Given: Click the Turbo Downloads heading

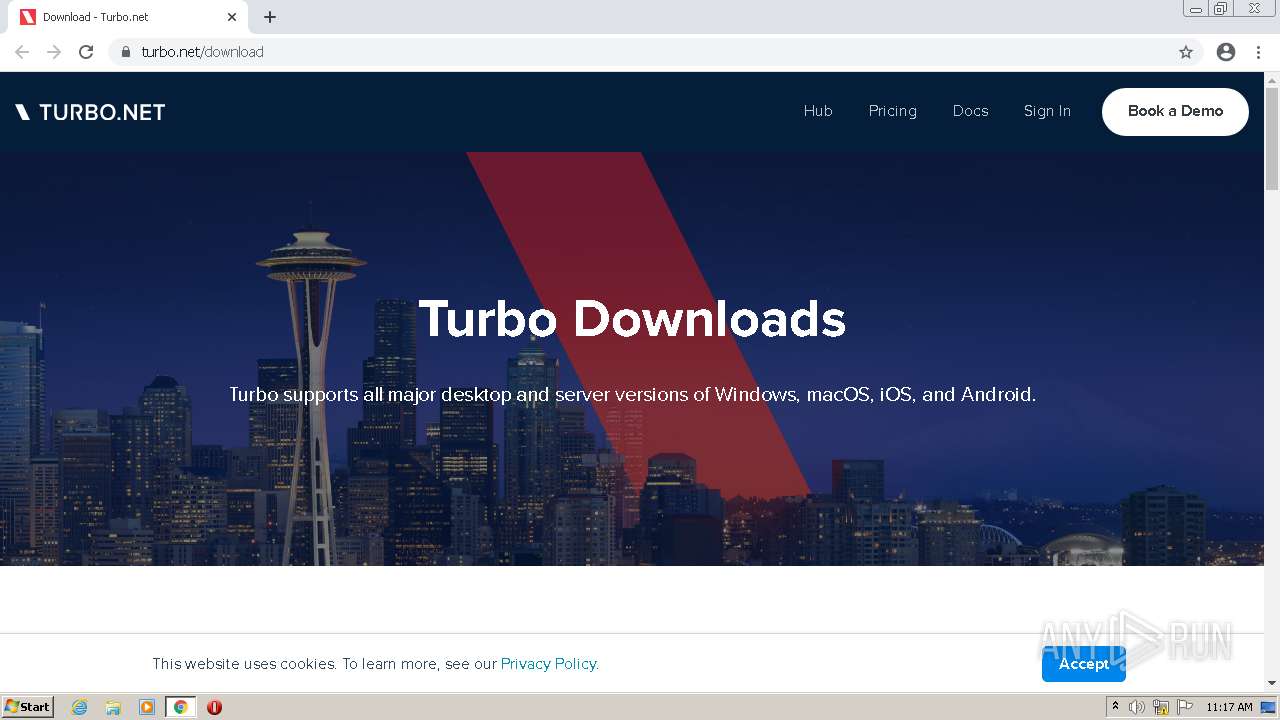Looking at the screenshot, I should pos(632,319).
